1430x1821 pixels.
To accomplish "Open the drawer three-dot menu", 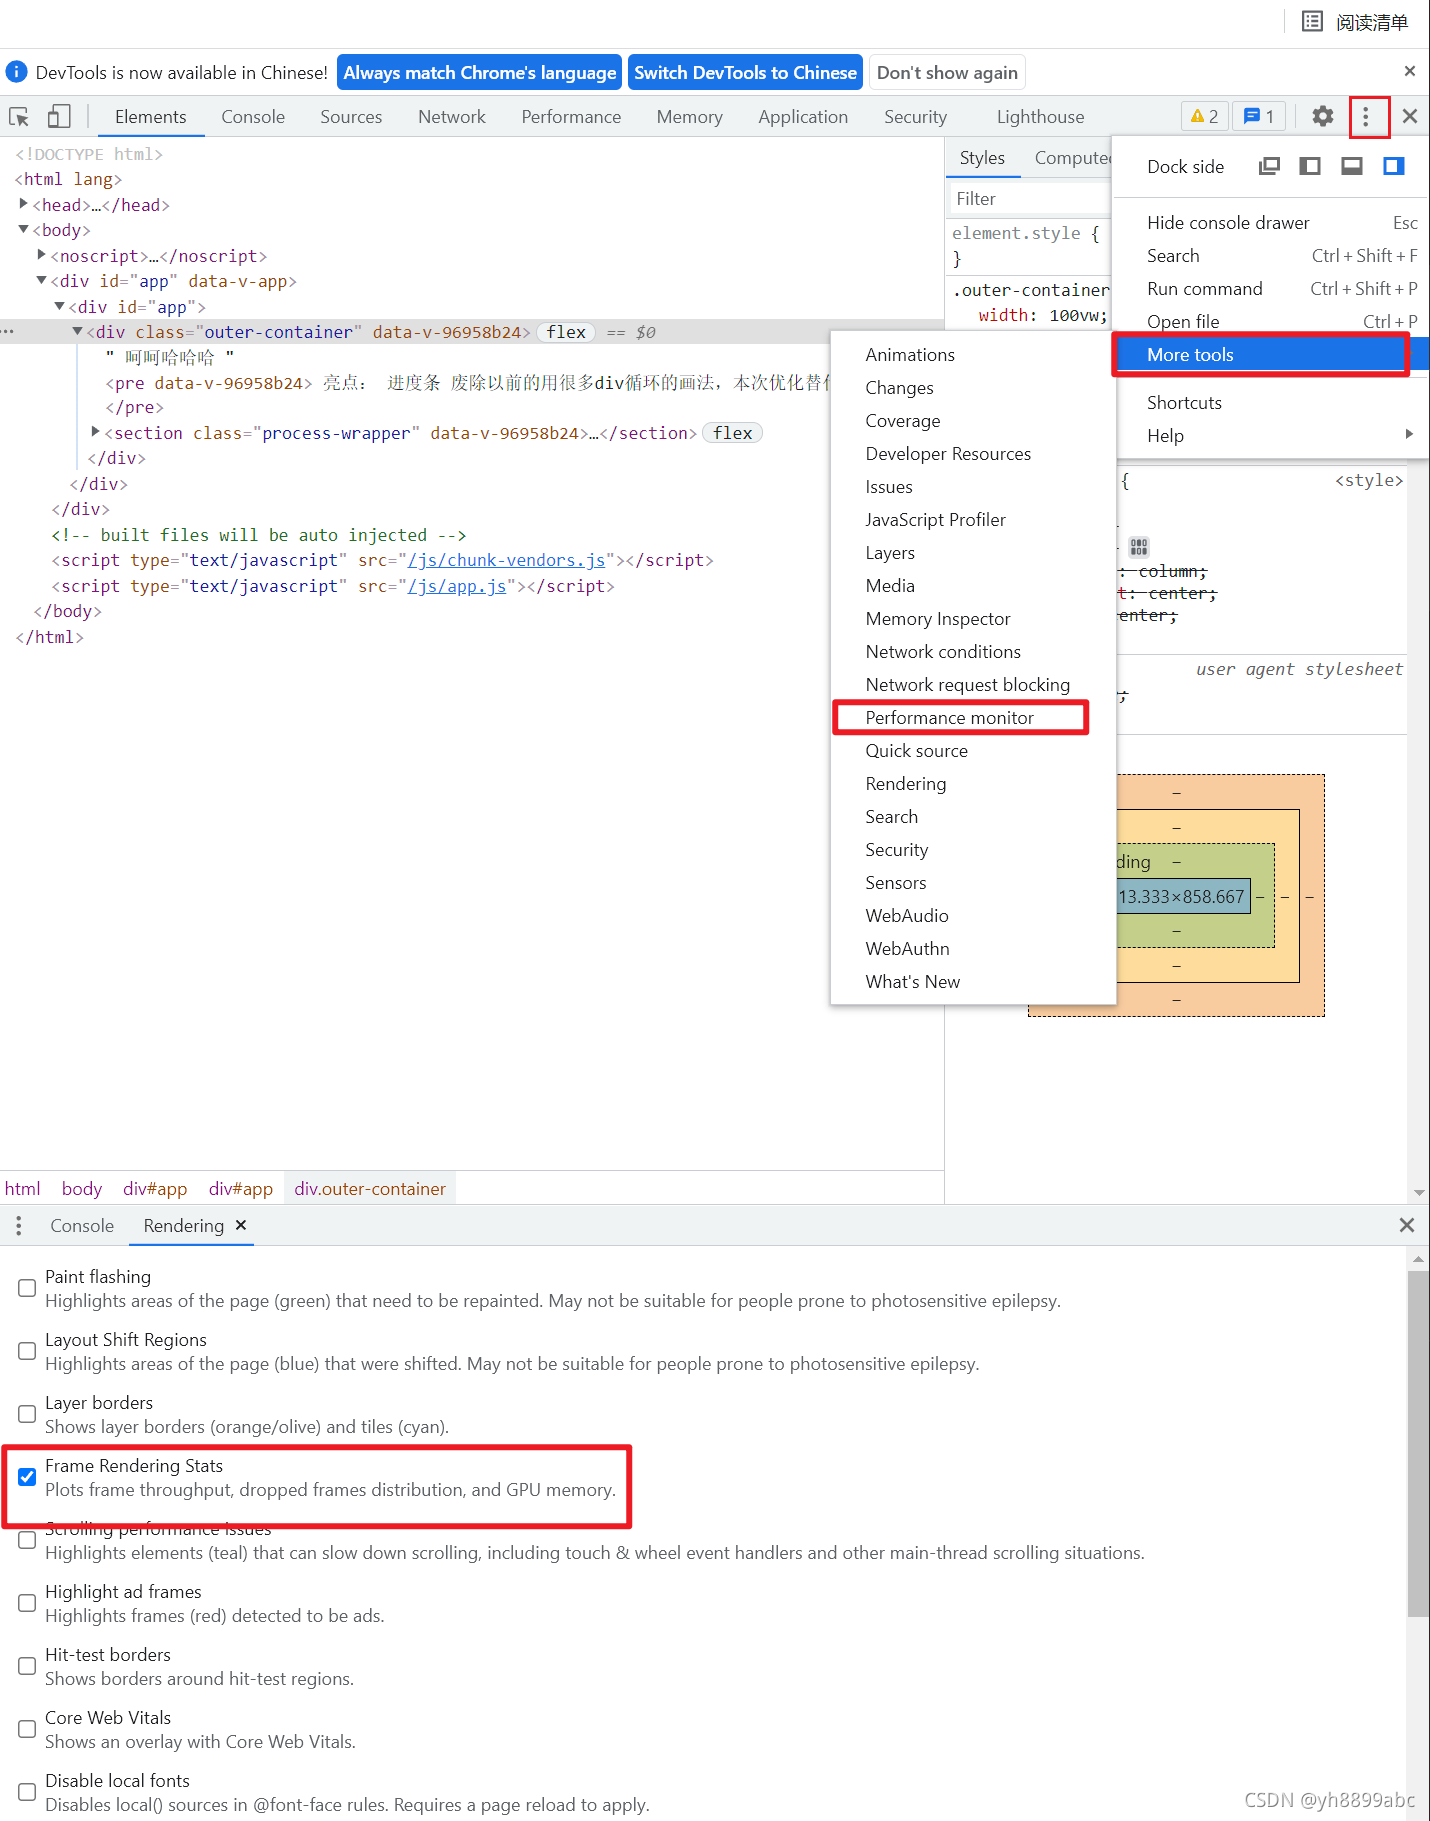I will tap(18, 1225).
